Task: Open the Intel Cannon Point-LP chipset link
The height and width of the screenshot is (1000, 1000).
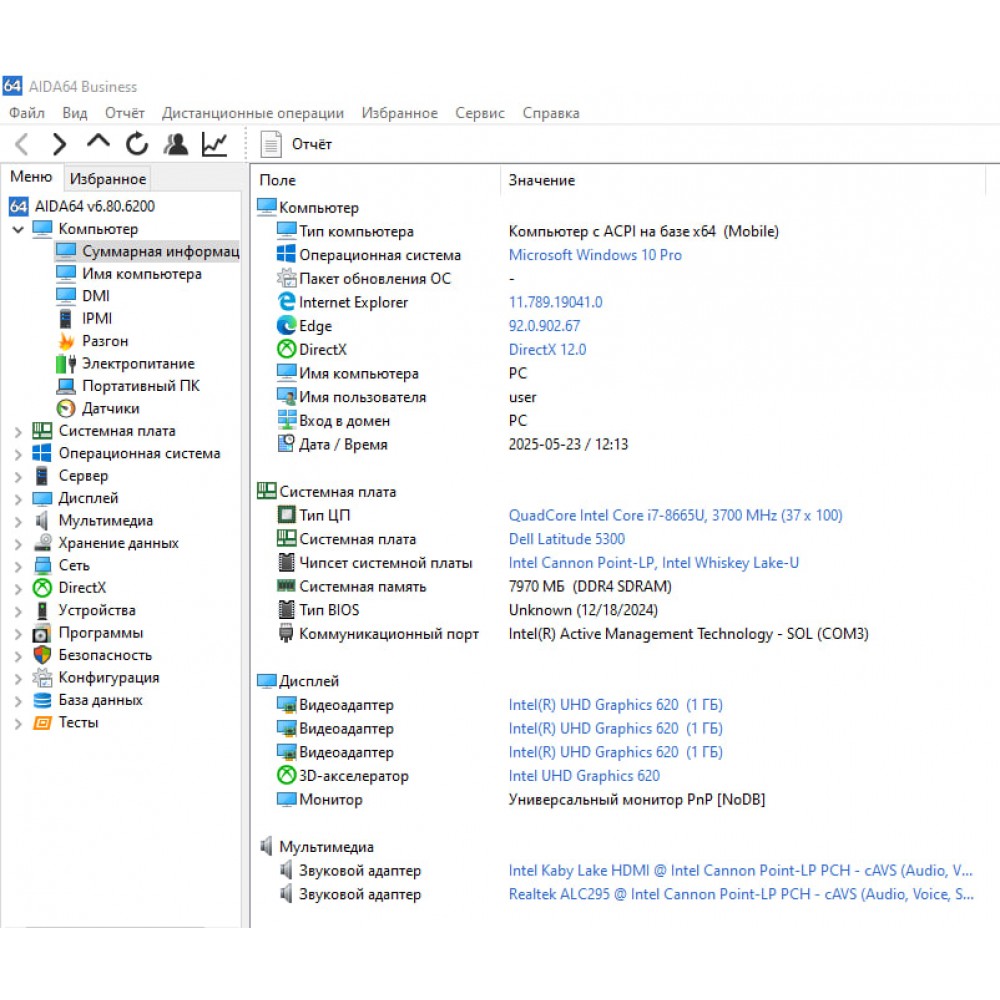Action: tap(653, 562)
